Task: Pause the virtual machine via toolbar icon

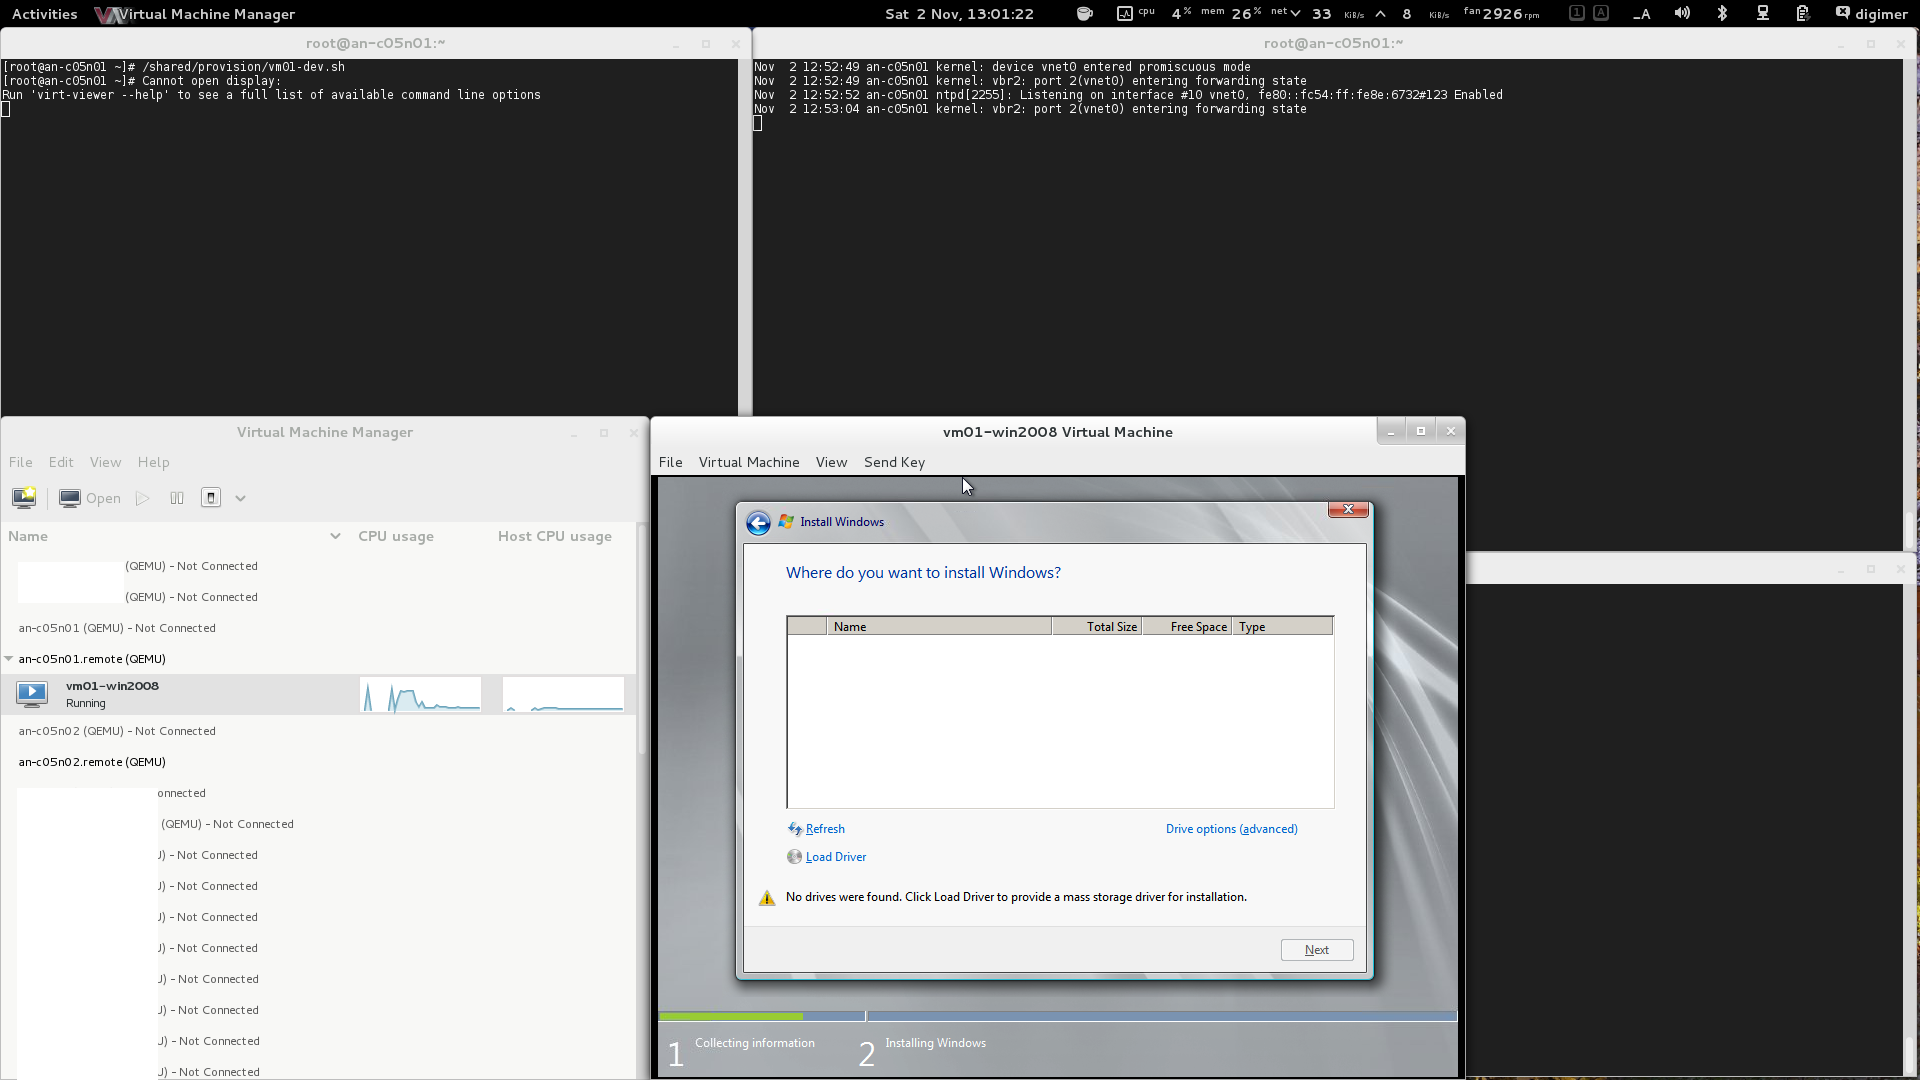Action: click(177, 498)
